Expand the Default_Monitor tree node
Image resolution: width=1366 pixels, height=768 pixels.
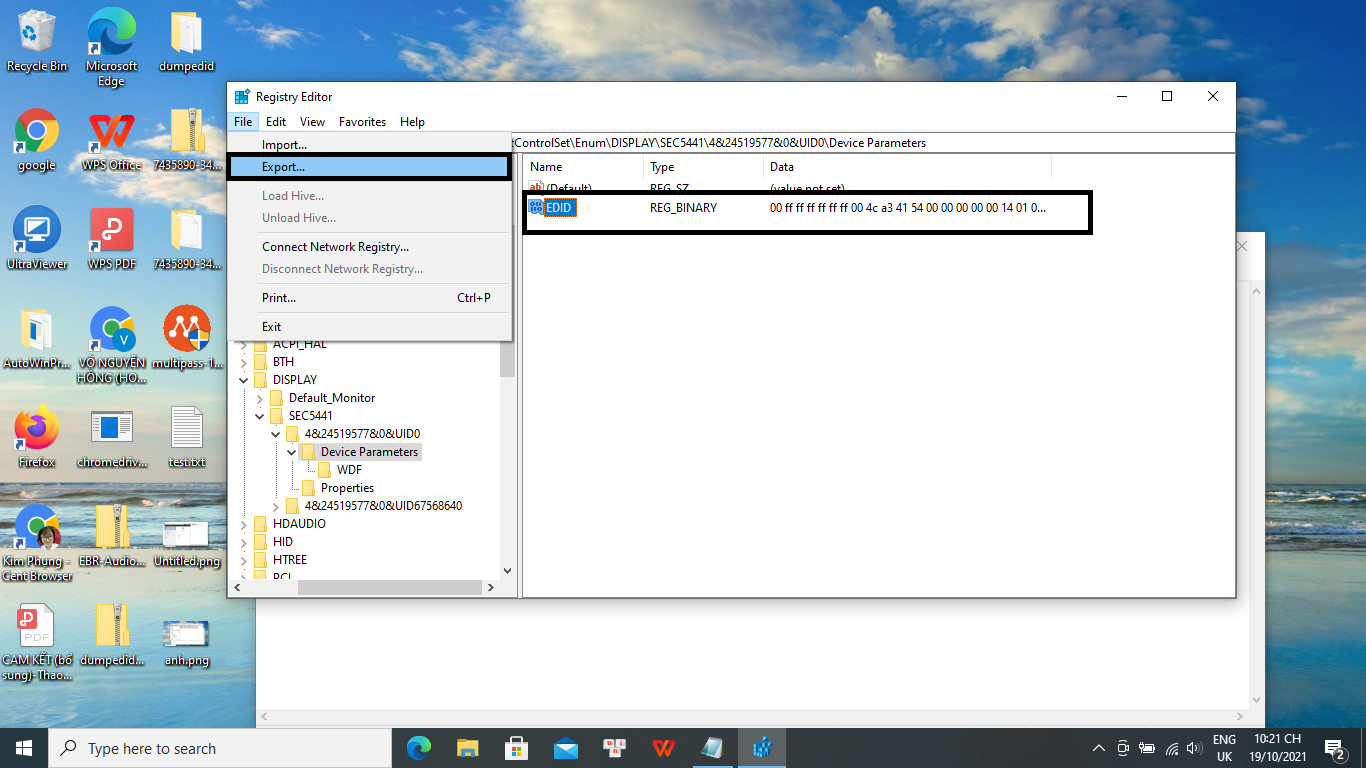[261, 398]
